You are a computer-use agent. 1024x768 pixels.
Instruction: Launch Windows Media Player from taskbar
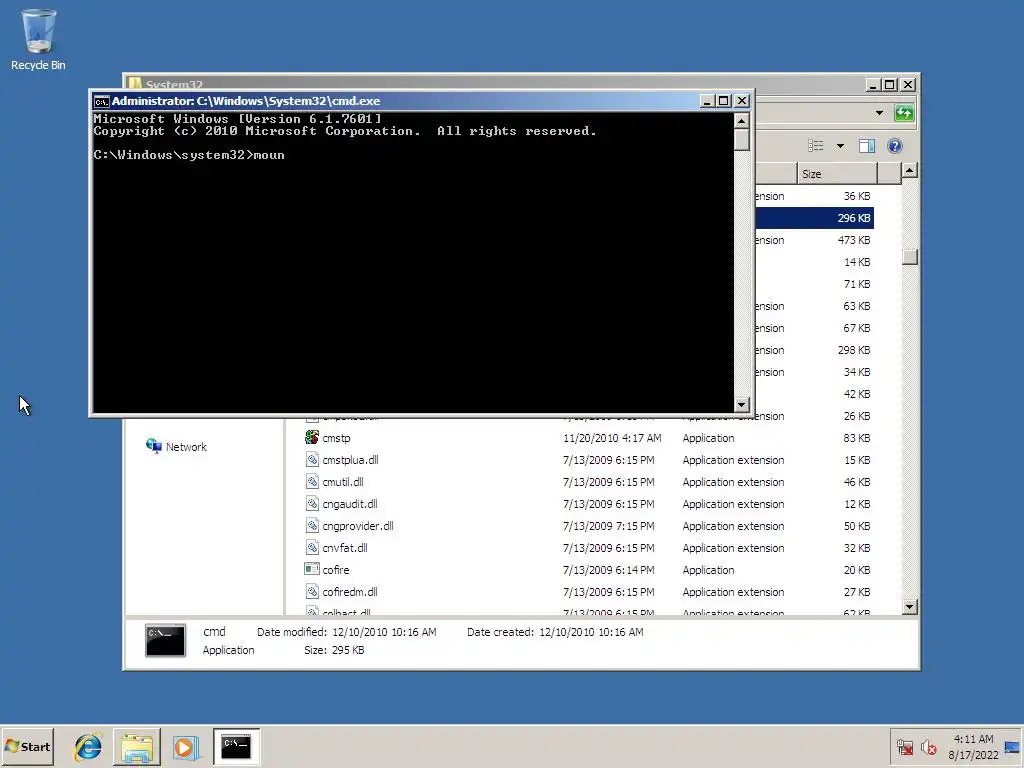pos(185,747)
